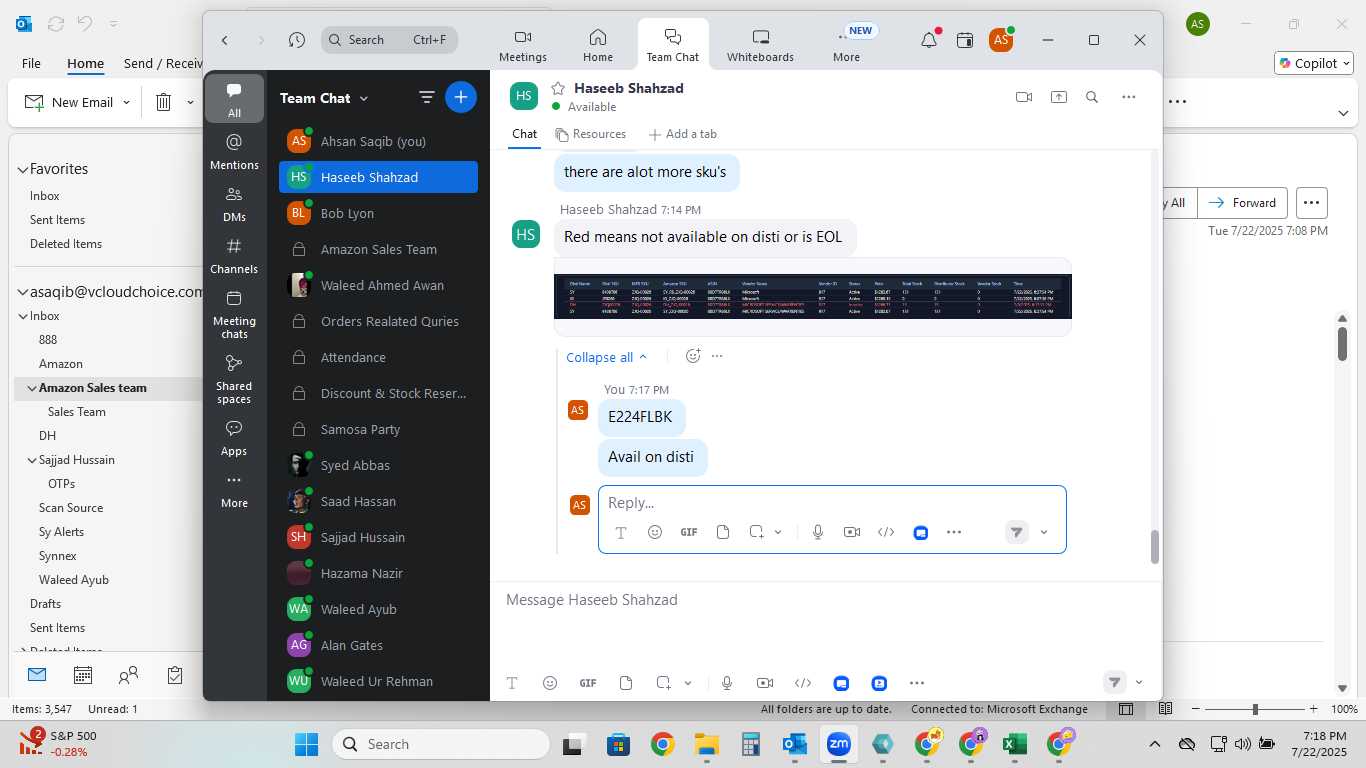
Task: Open Excel from the taskbar
Action: 1015,744
